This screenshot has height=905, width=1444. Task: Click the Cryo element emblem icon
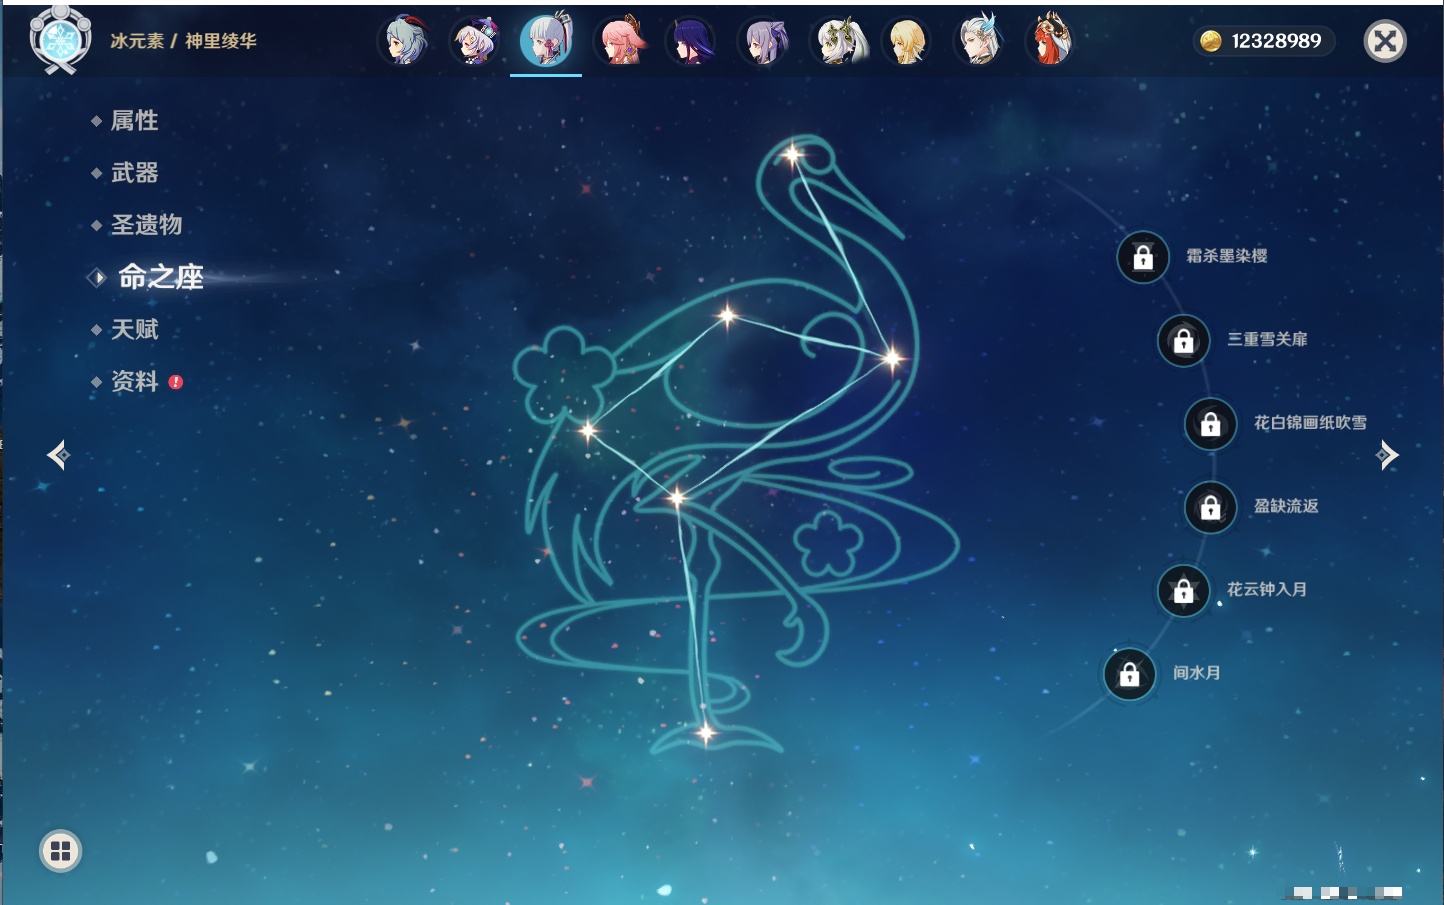click(x=60, y=40)
